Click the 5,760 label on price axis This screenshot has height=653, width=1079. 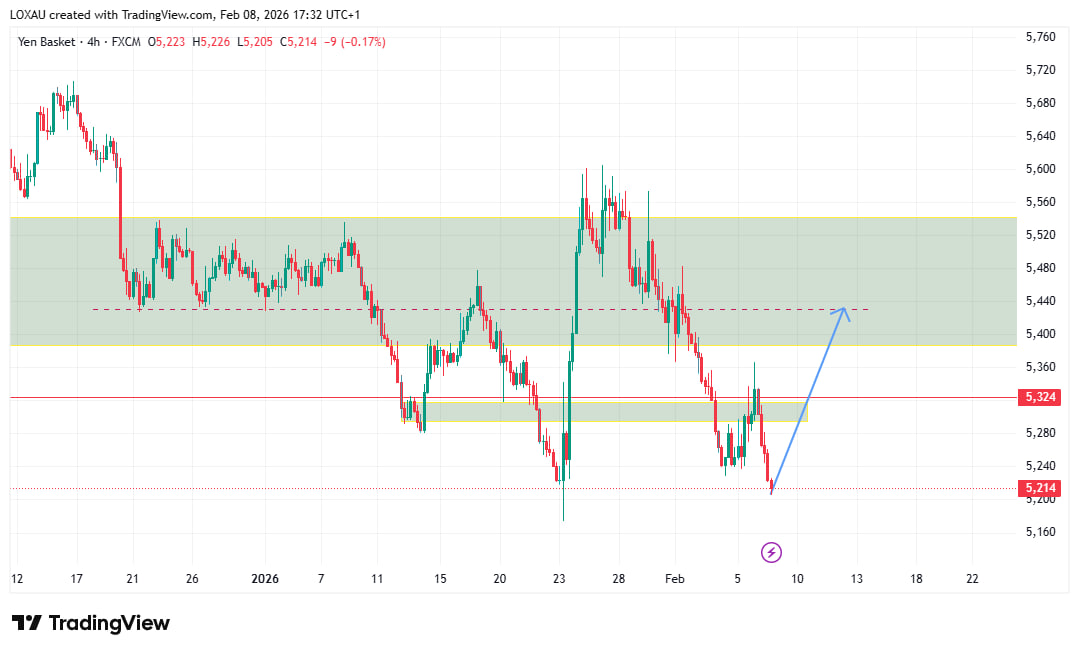pos(1041,37)
